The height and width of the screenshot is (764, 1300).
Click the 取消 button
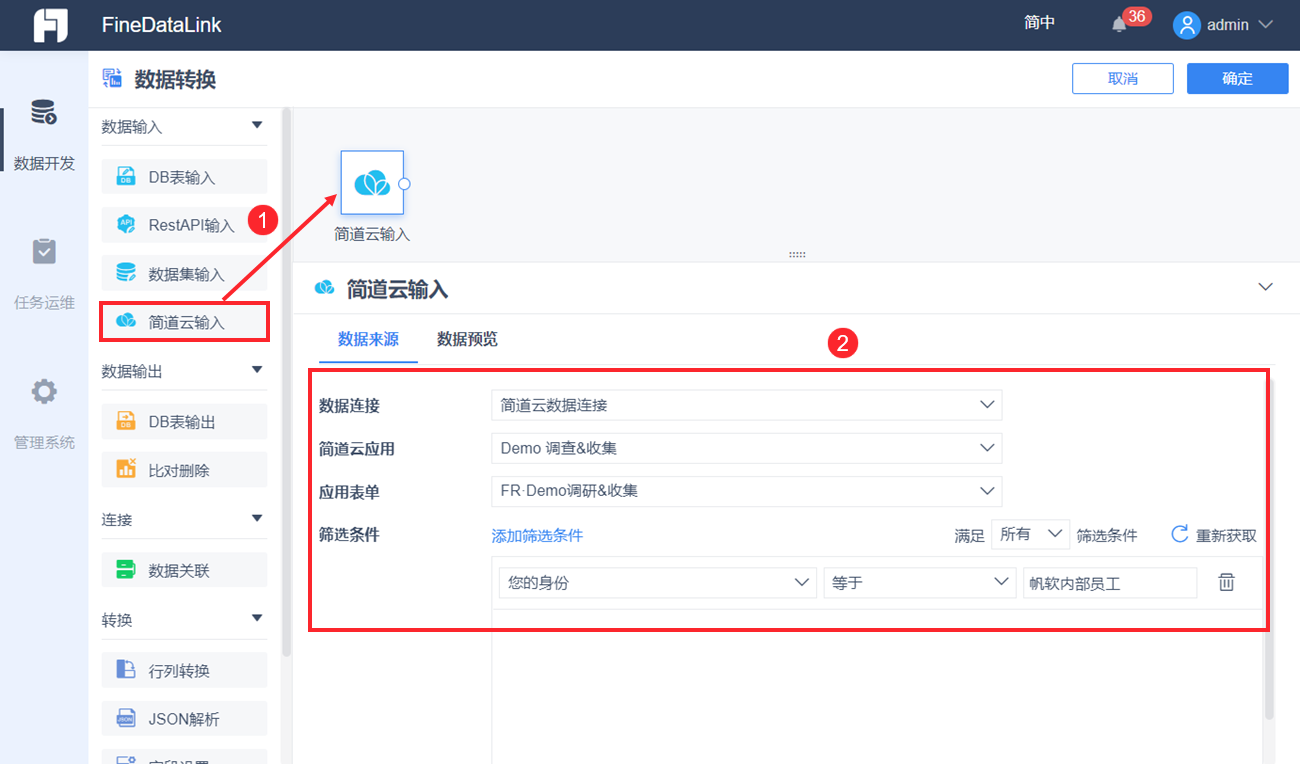click(x=1123, y=79)
